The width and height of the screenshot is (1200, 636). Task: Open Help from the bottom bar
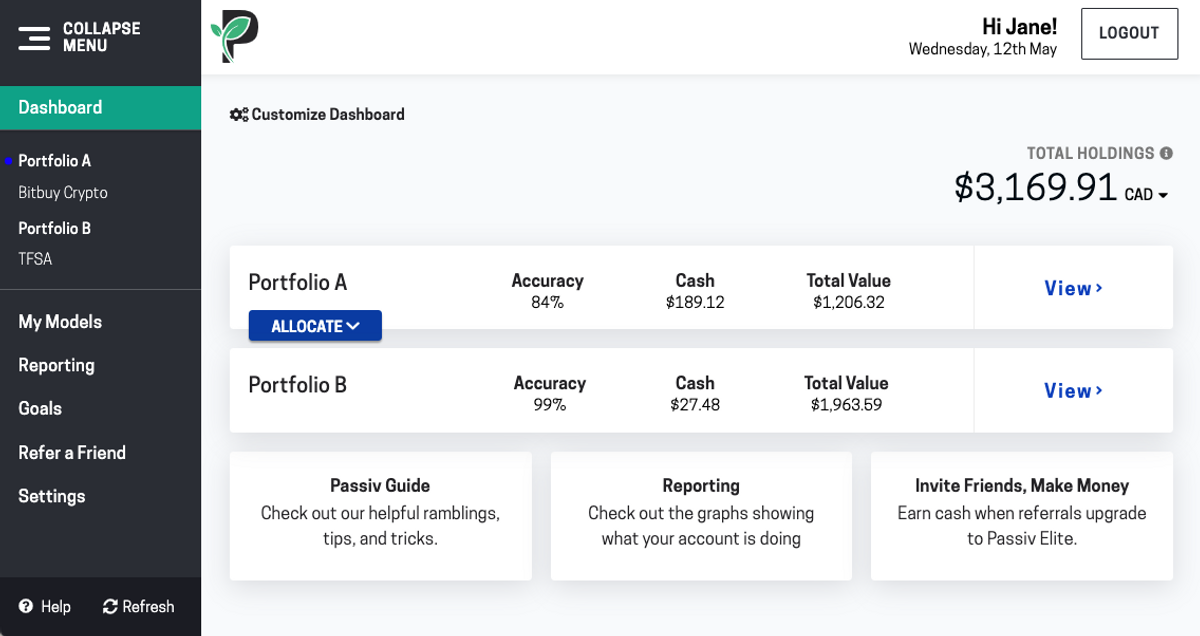(x=44, y=606)
